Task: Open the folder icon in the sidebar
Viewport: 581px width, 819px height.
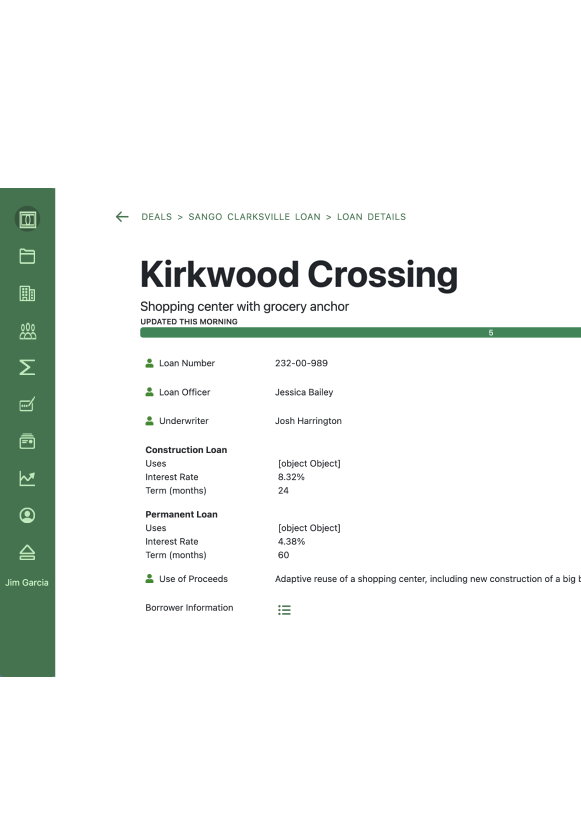Action: tap(27, 256)
